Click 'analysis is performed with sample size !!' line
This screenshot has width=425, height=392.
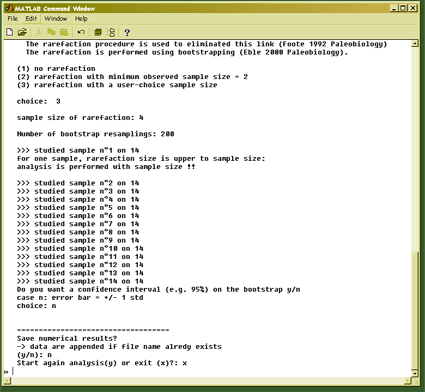(x=106, y=167)
